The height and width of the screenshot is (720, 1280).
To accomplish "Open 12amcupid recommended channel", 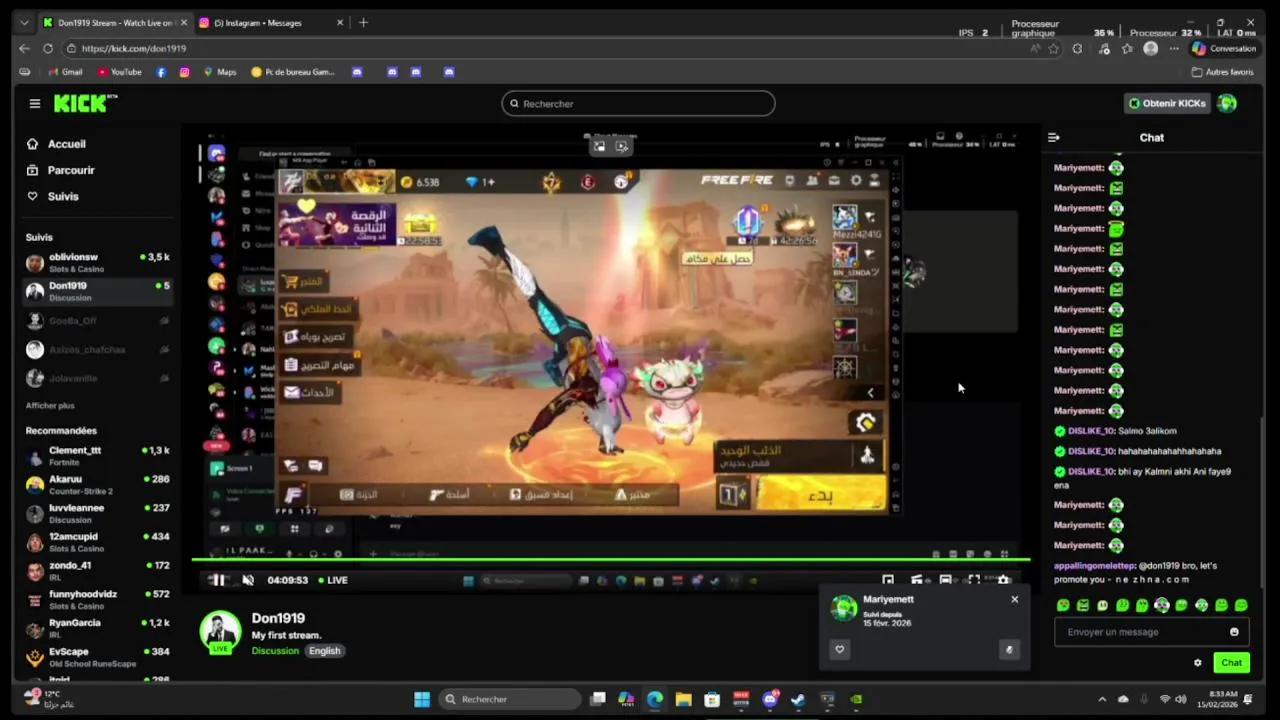I will (97, 542).
